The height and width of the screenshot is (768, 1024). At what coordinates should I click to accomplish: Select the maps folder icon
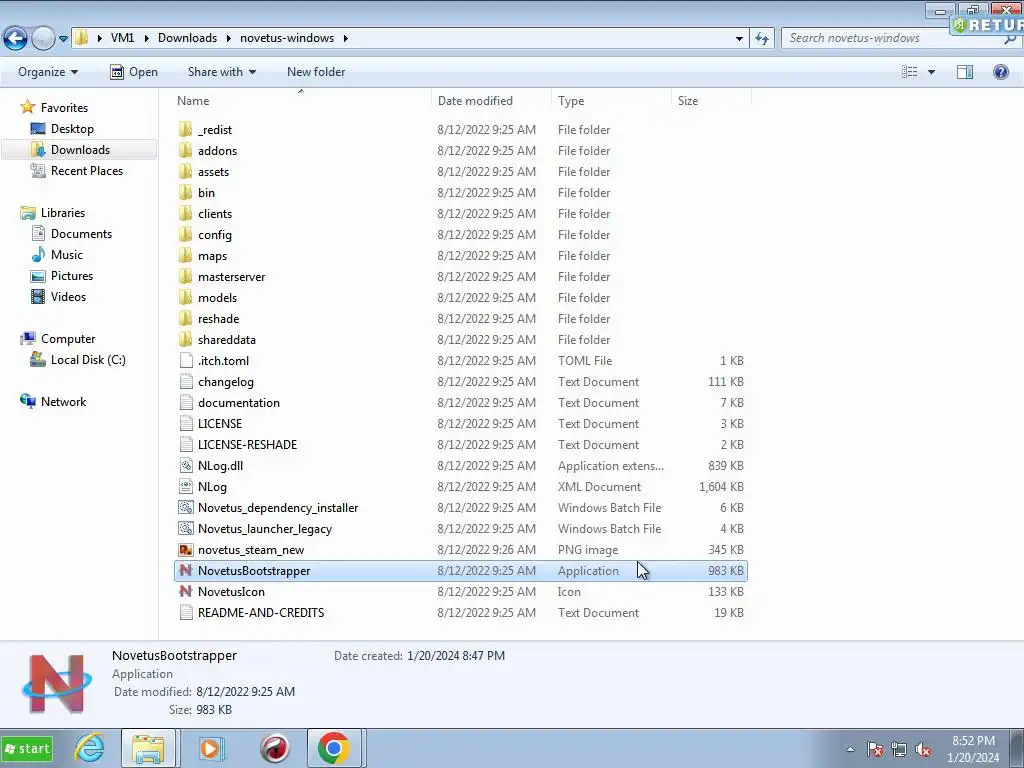click(185, 255)
